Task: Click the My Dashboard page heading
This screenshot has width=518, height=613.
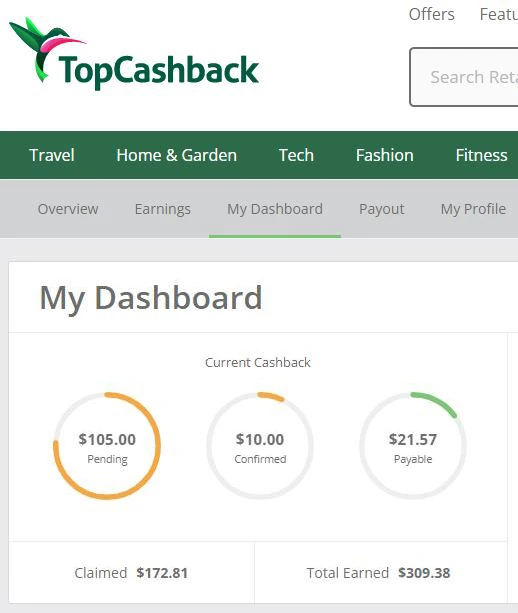Action: tap(151, 298)
